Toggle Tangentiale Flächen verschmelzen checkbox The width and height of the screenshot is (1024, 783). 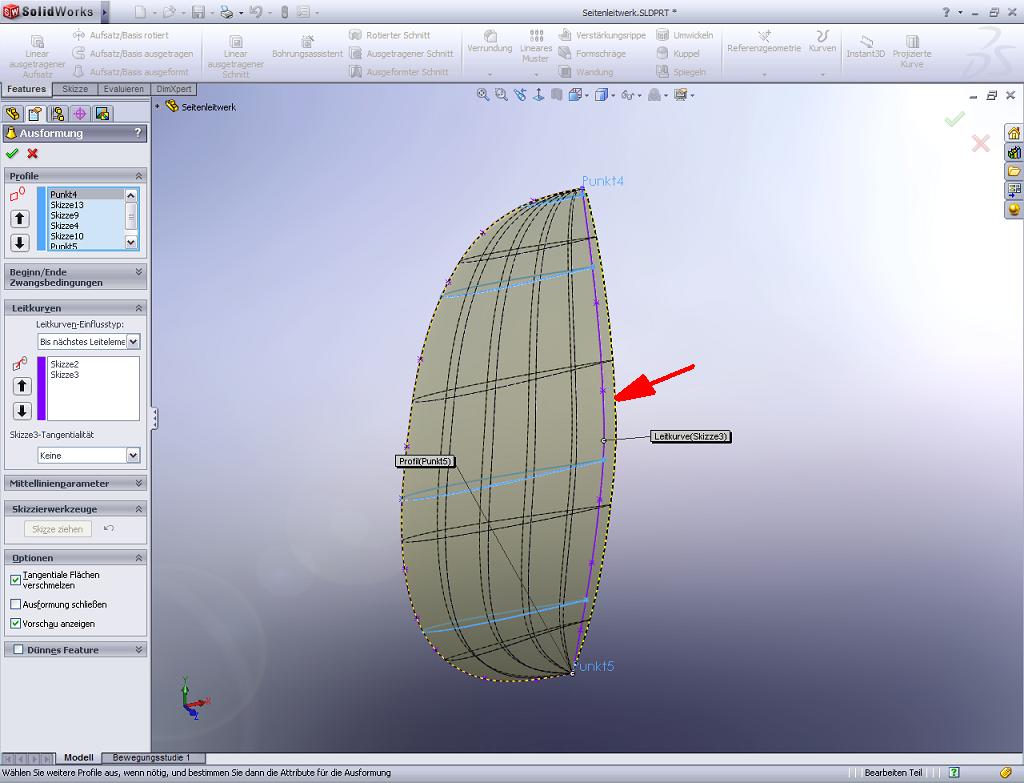(16, 580)
